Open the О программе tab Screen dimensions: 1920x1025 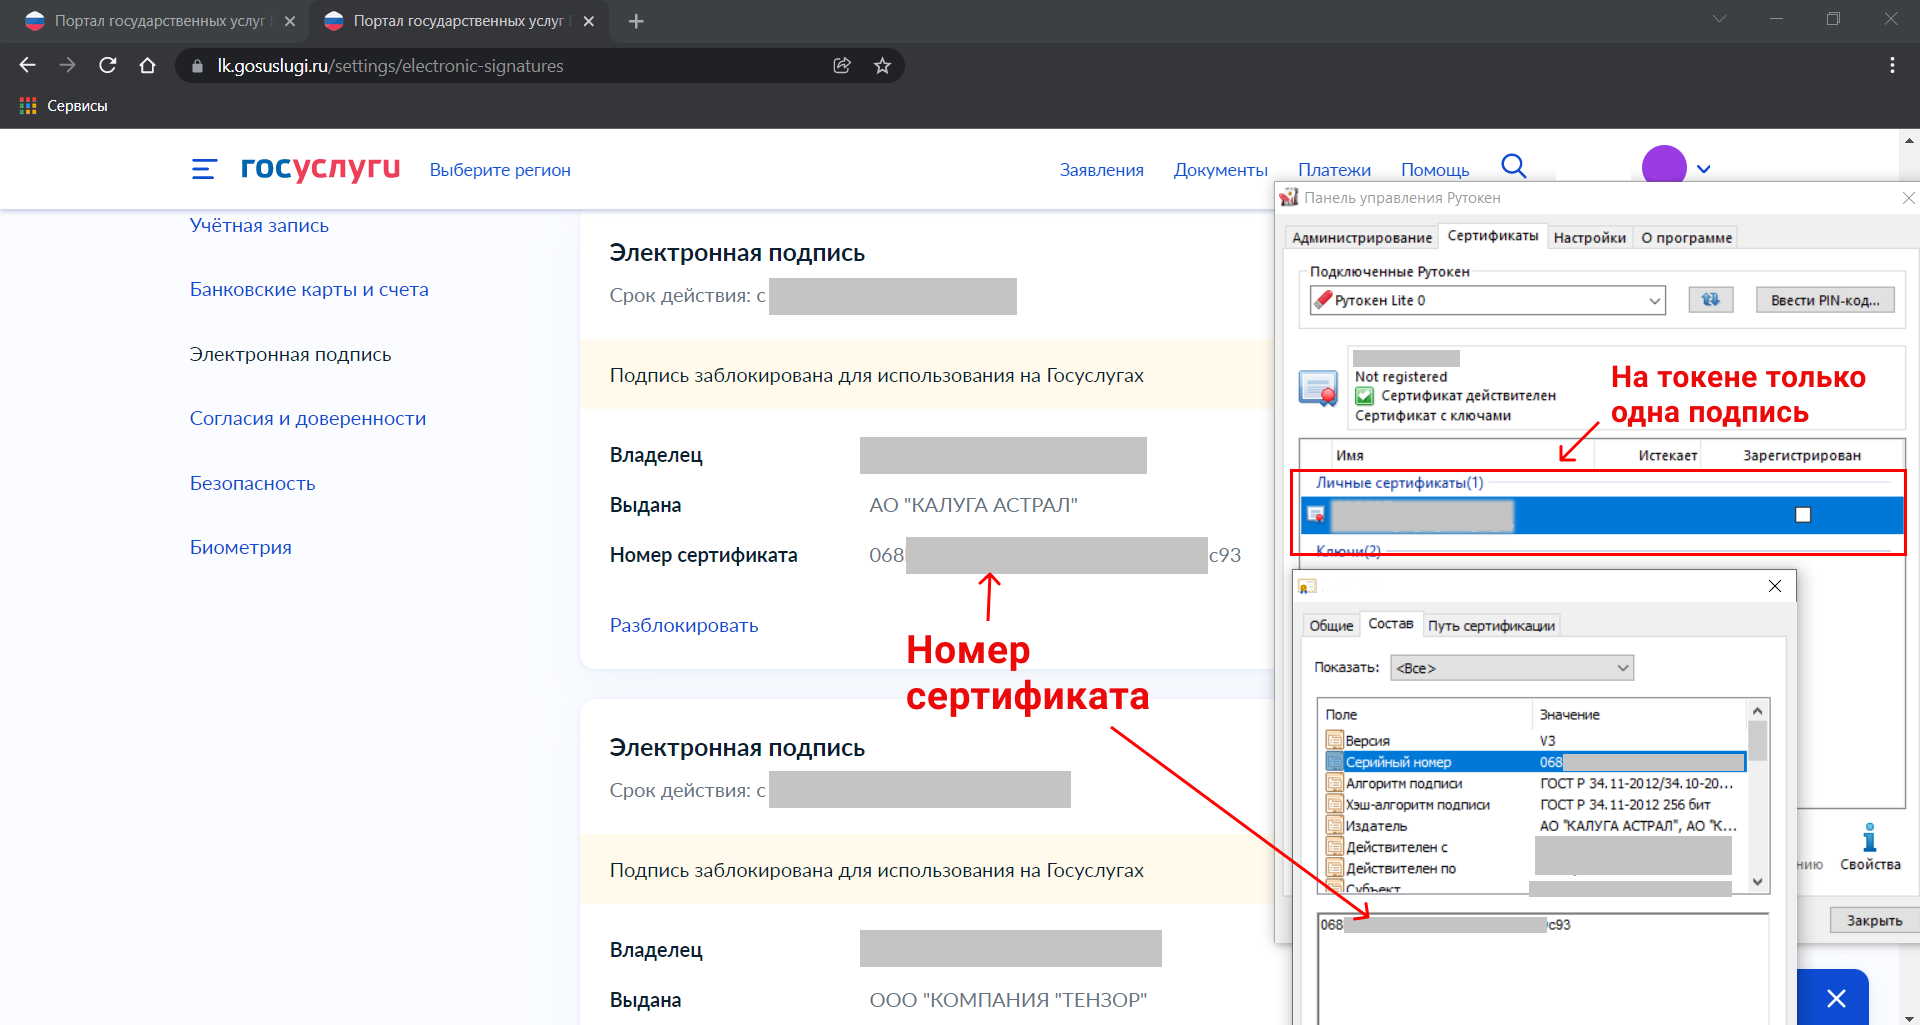1686,238
